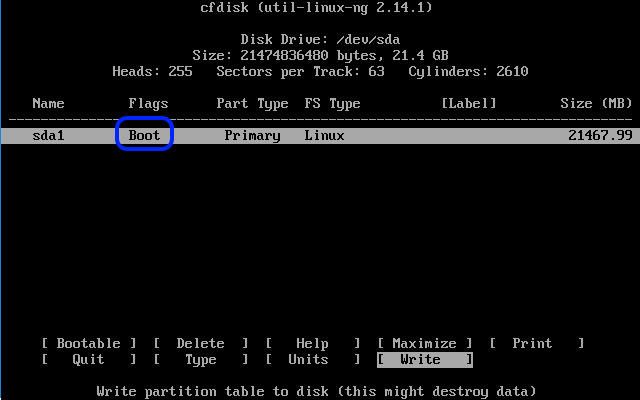This screenshot has width=640, height=400.
Task: Activate the highlighted Write option
Action: [x=424, y=360]
